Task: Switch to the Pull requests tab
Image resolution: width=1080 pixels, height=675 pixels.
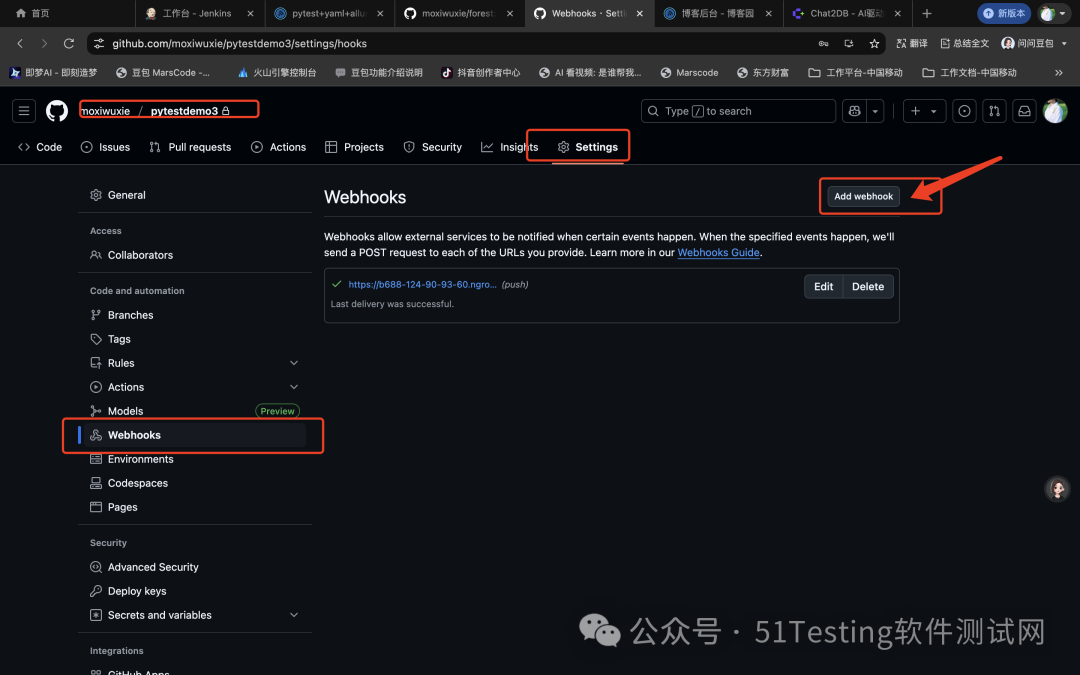Action: pos(190,147)
